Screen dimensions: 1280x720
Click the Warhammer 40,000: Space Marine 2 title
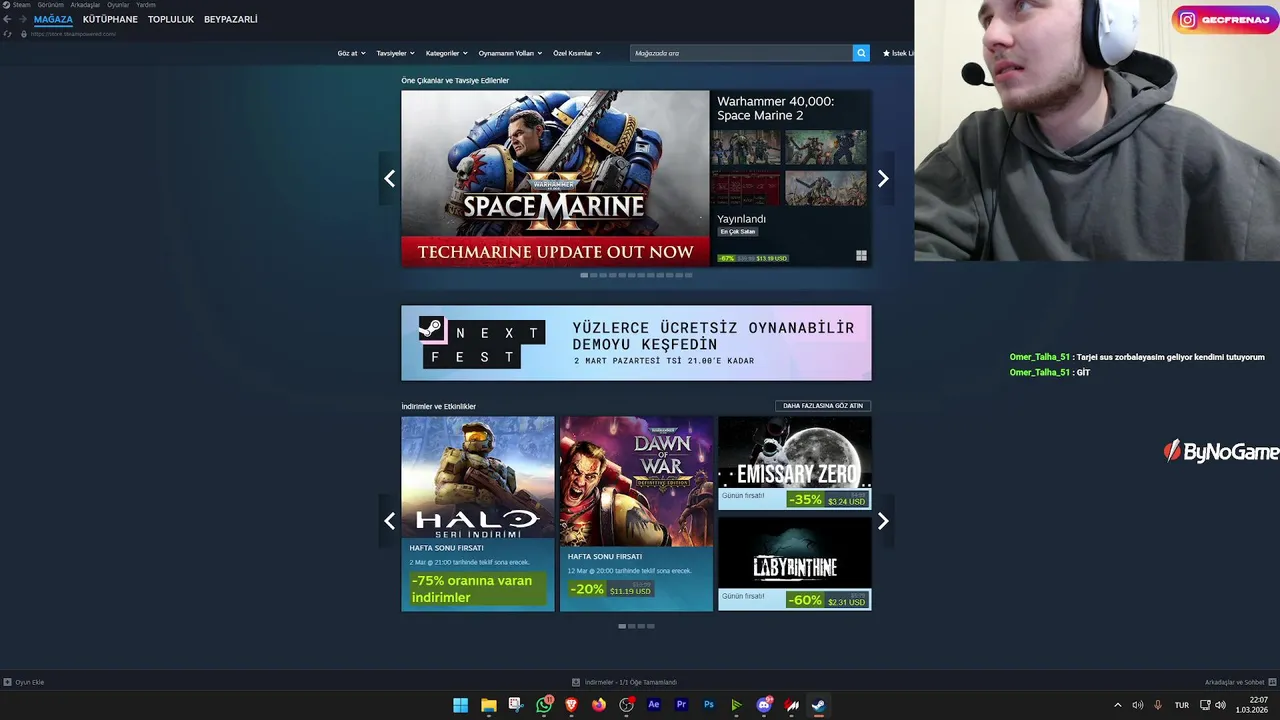775,108
